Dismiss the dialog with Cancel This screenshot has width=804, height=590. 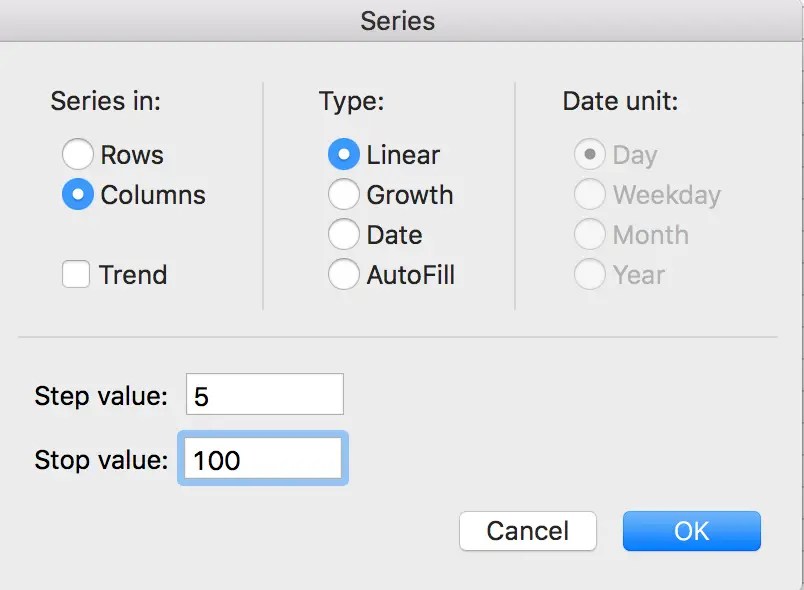coord(528,531)
